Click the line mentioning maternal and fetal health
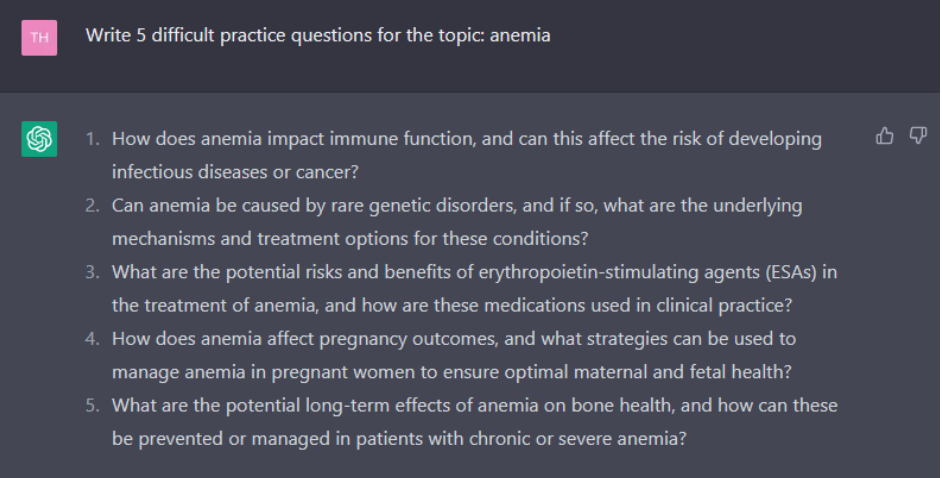This screenshot has width=942, height=478. [x=452, y=372]
